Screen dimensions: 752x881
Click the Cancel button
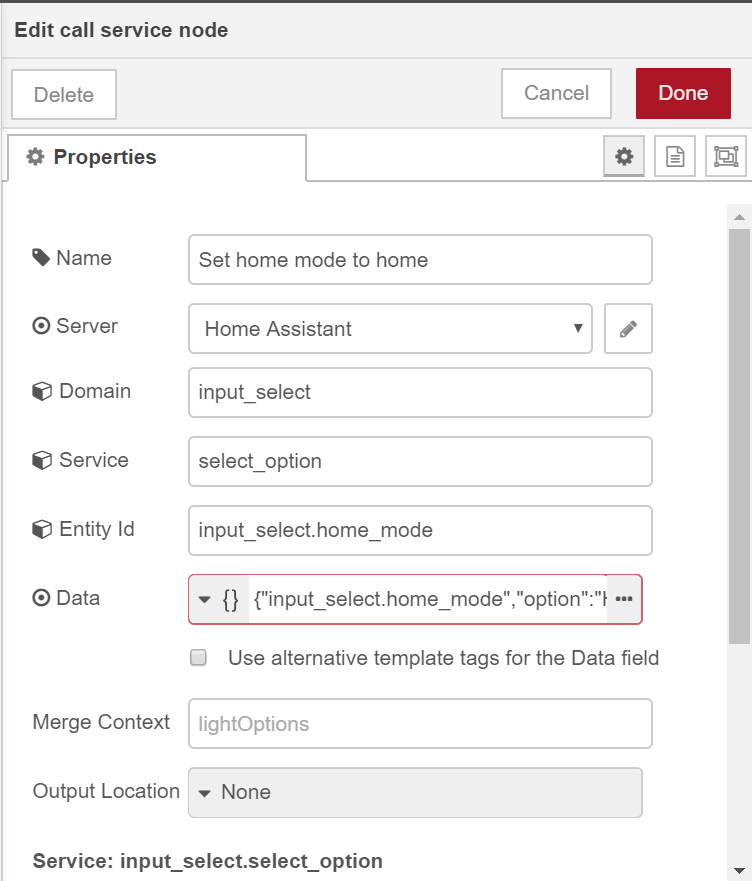coord(556,94)
